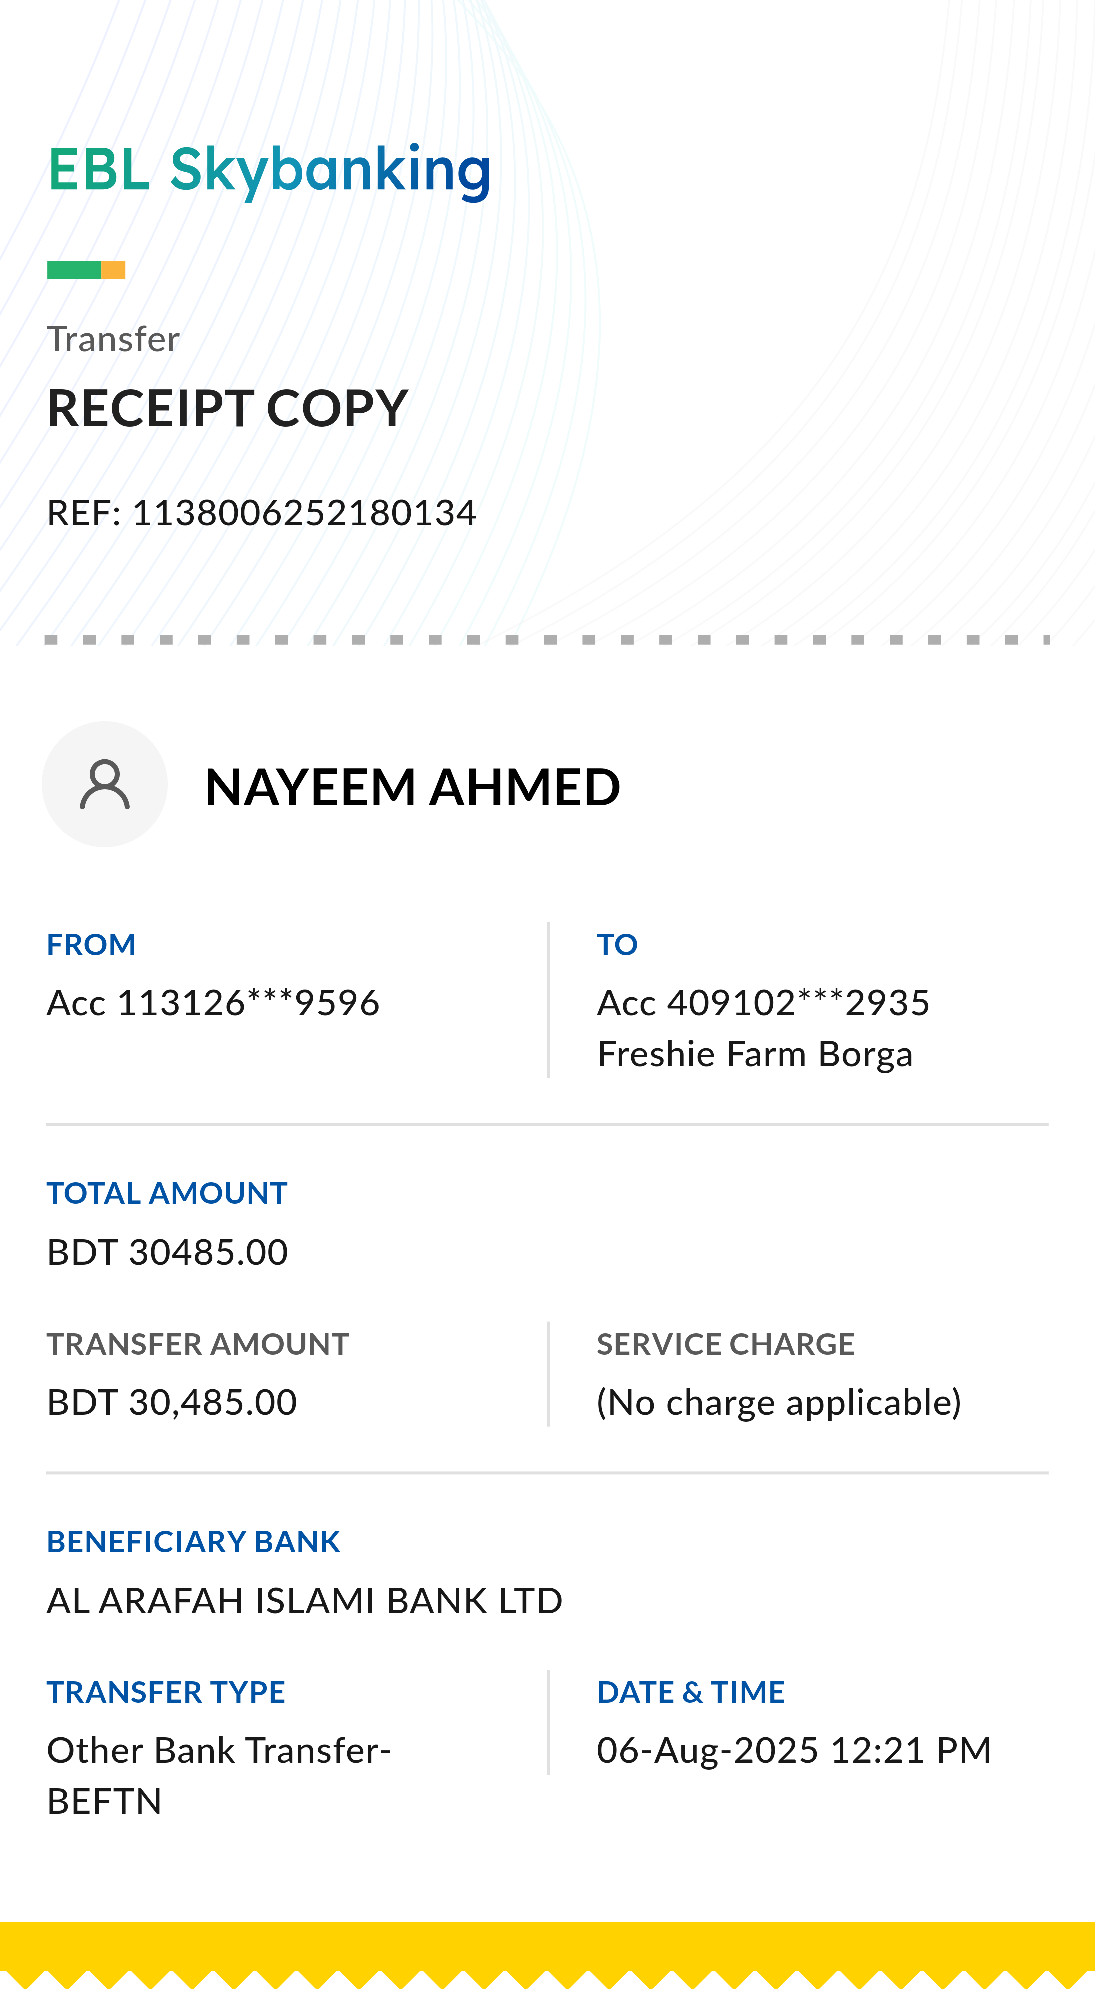Screen dimensions: 1095x1991
Task: Click the beneficiary name Freshie Farm Borga
Action: pyautogui.click(x=755, y=1055)
